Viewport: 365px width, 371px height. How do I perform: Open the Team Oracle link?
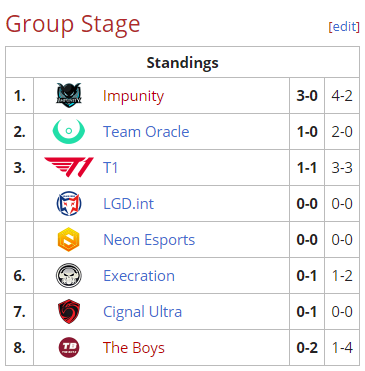[146, 132]
